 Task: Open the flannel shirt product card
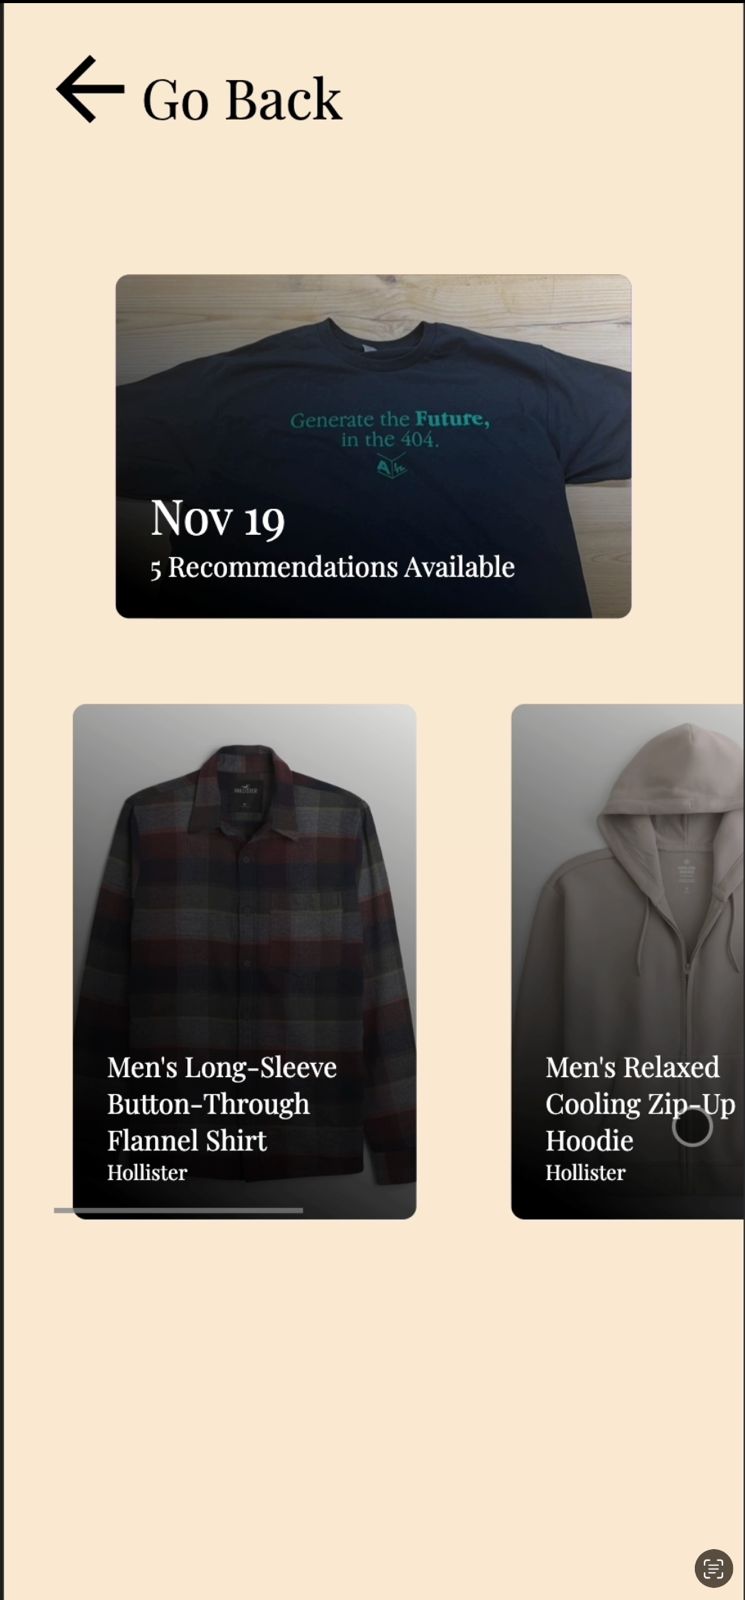pos(244,961)
